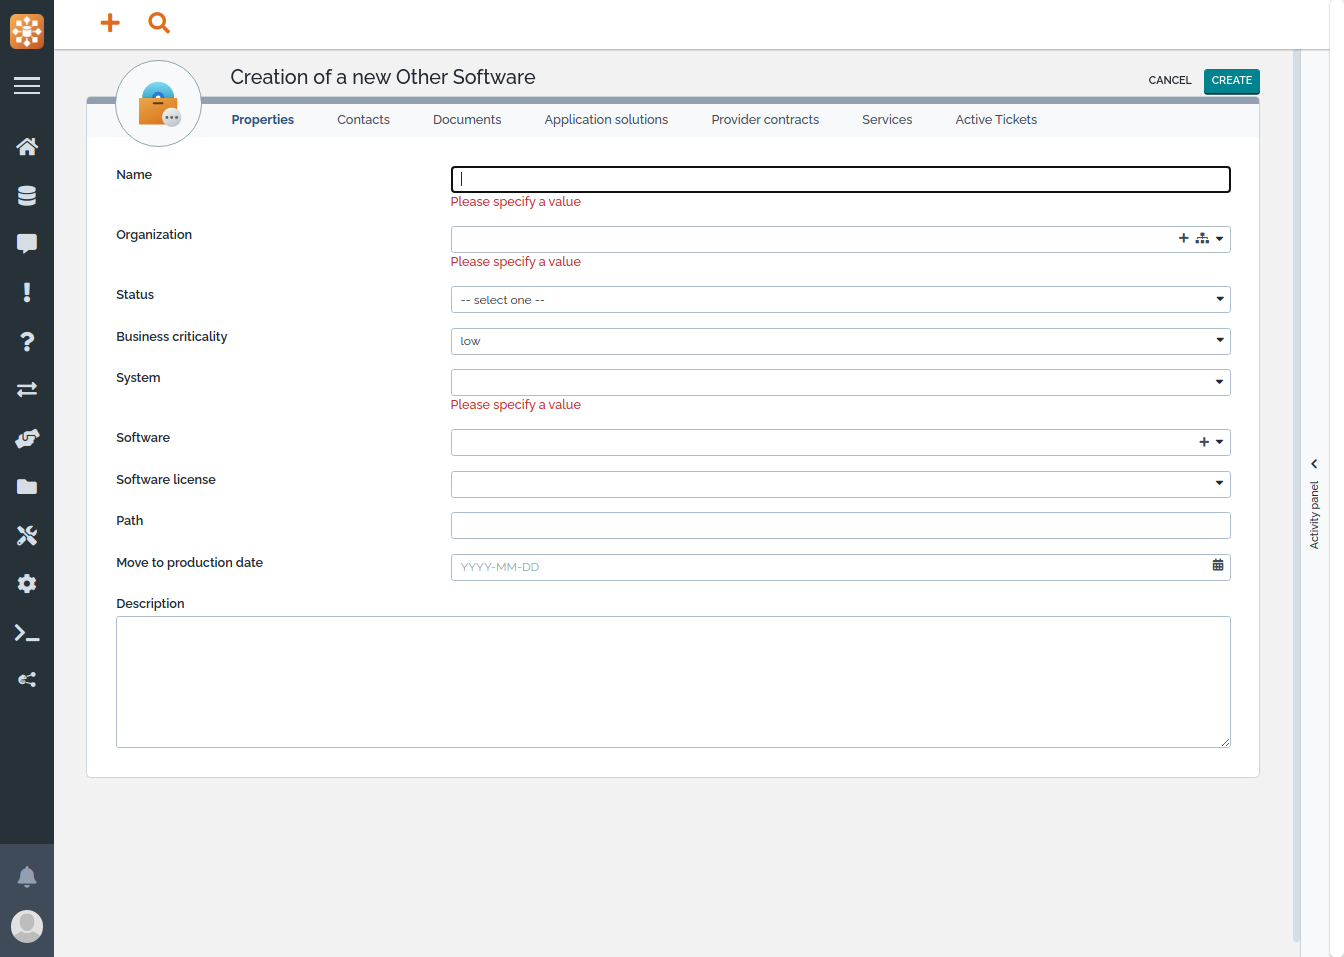Image resolution: width=1344 pixels, height=957 pixels.
Task: Click the calendar icon in date field
Action: [1217, 566]
